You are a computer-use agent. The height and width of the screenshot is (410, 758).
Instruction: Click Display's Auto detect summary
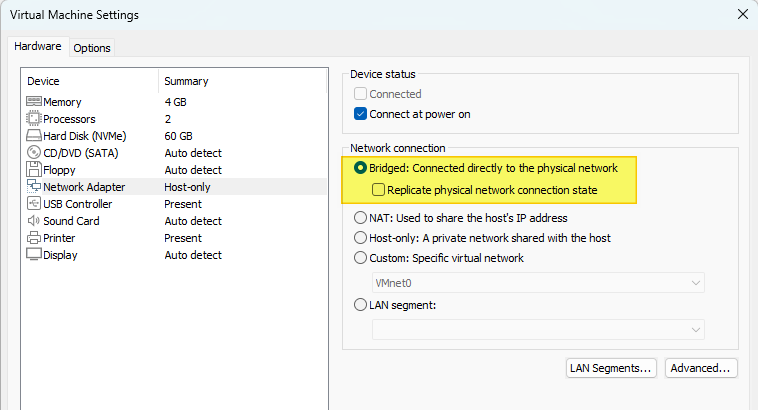193,255
